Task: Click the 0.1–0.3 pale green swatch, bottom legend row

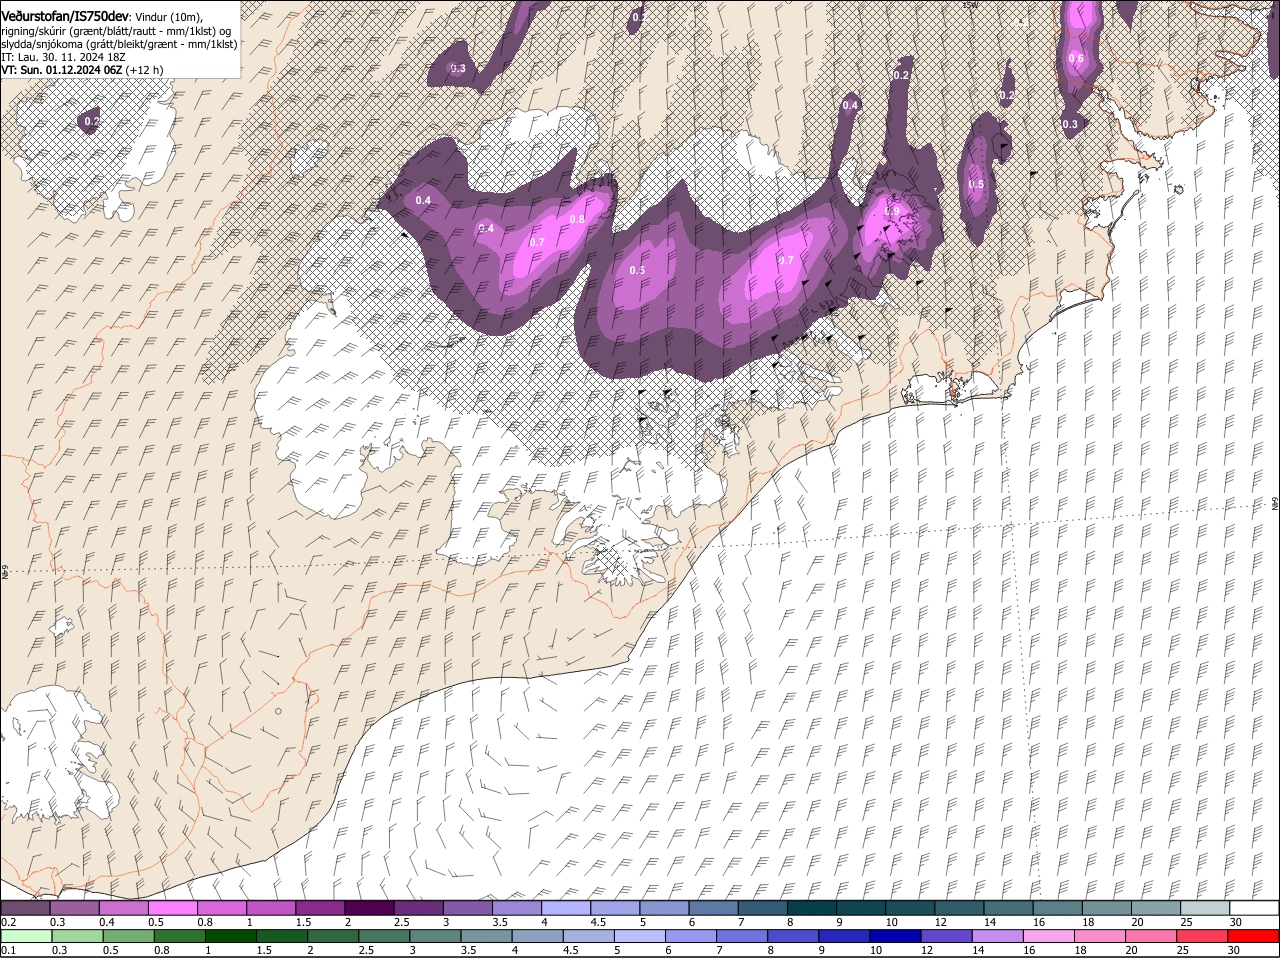Action: pyautogui.click(x=27, y=937)
